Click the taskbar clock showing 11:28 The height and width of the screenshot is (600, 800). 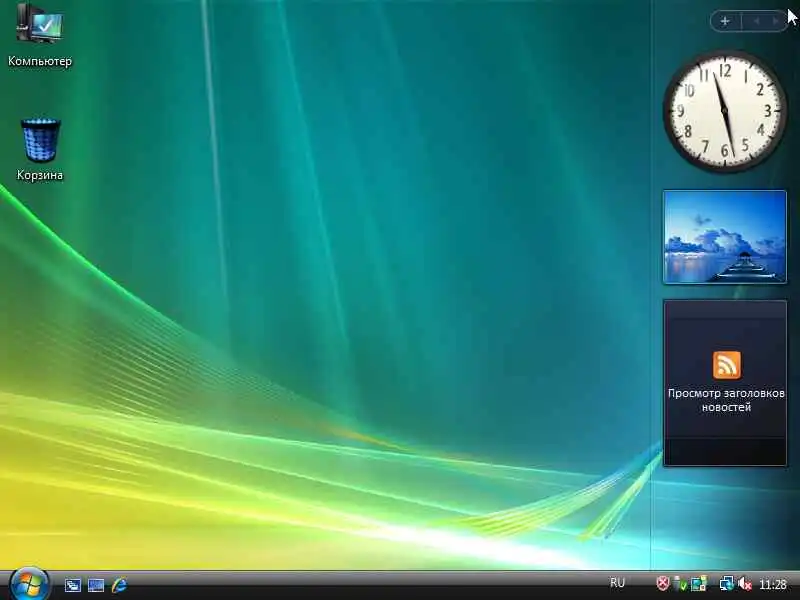(x=772, y=584)
